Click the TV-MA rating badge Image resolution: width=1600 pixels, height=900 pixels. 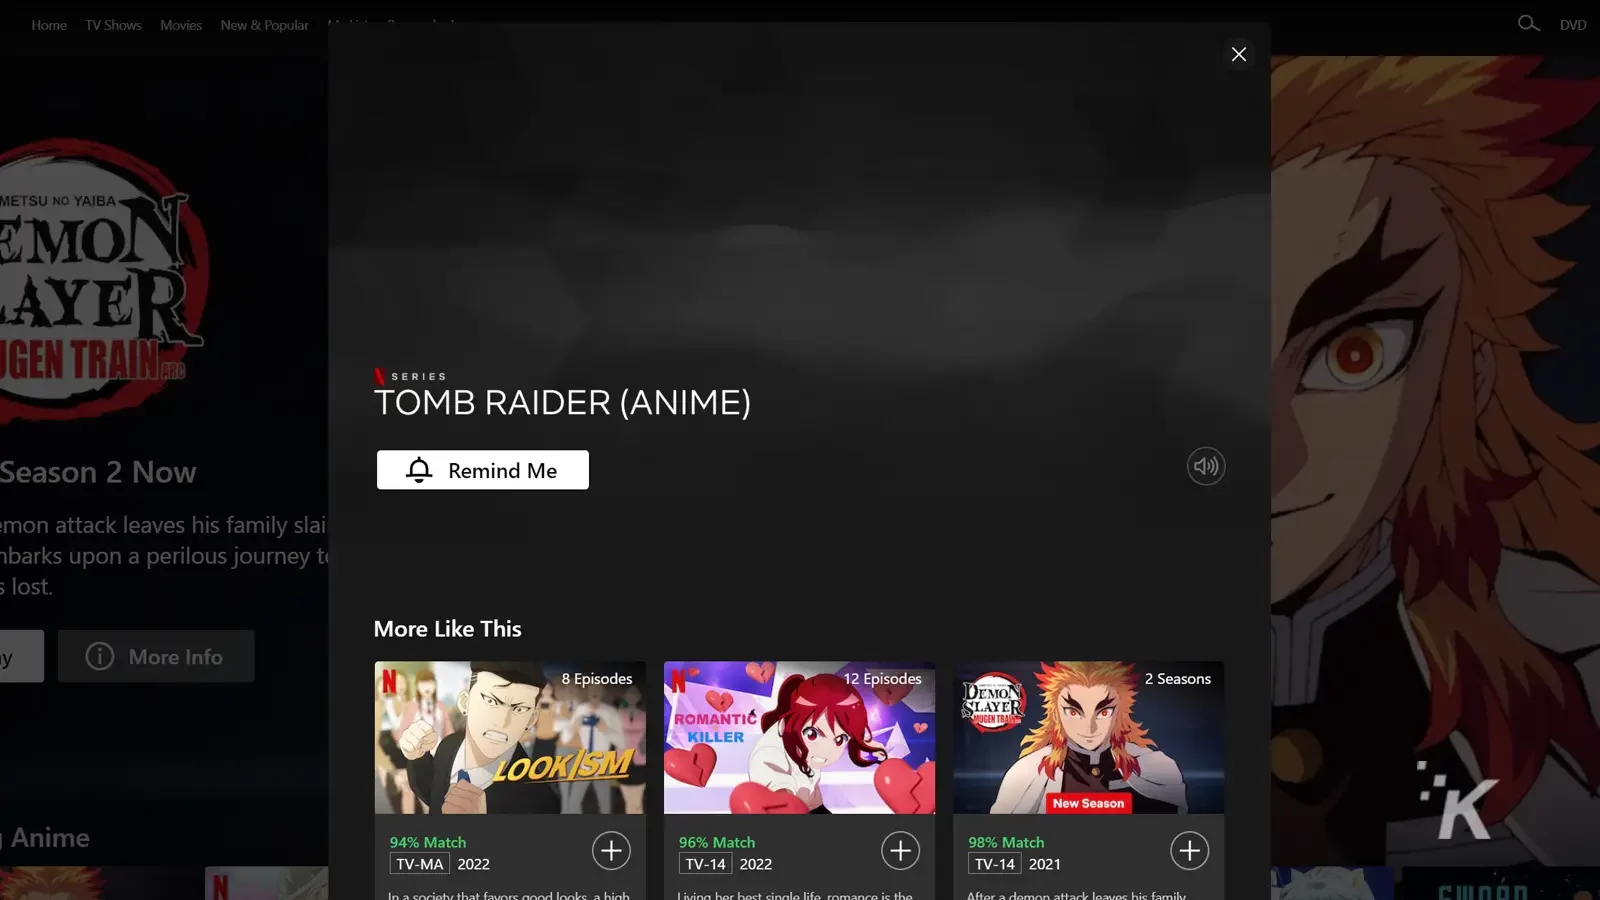(420, 864)
